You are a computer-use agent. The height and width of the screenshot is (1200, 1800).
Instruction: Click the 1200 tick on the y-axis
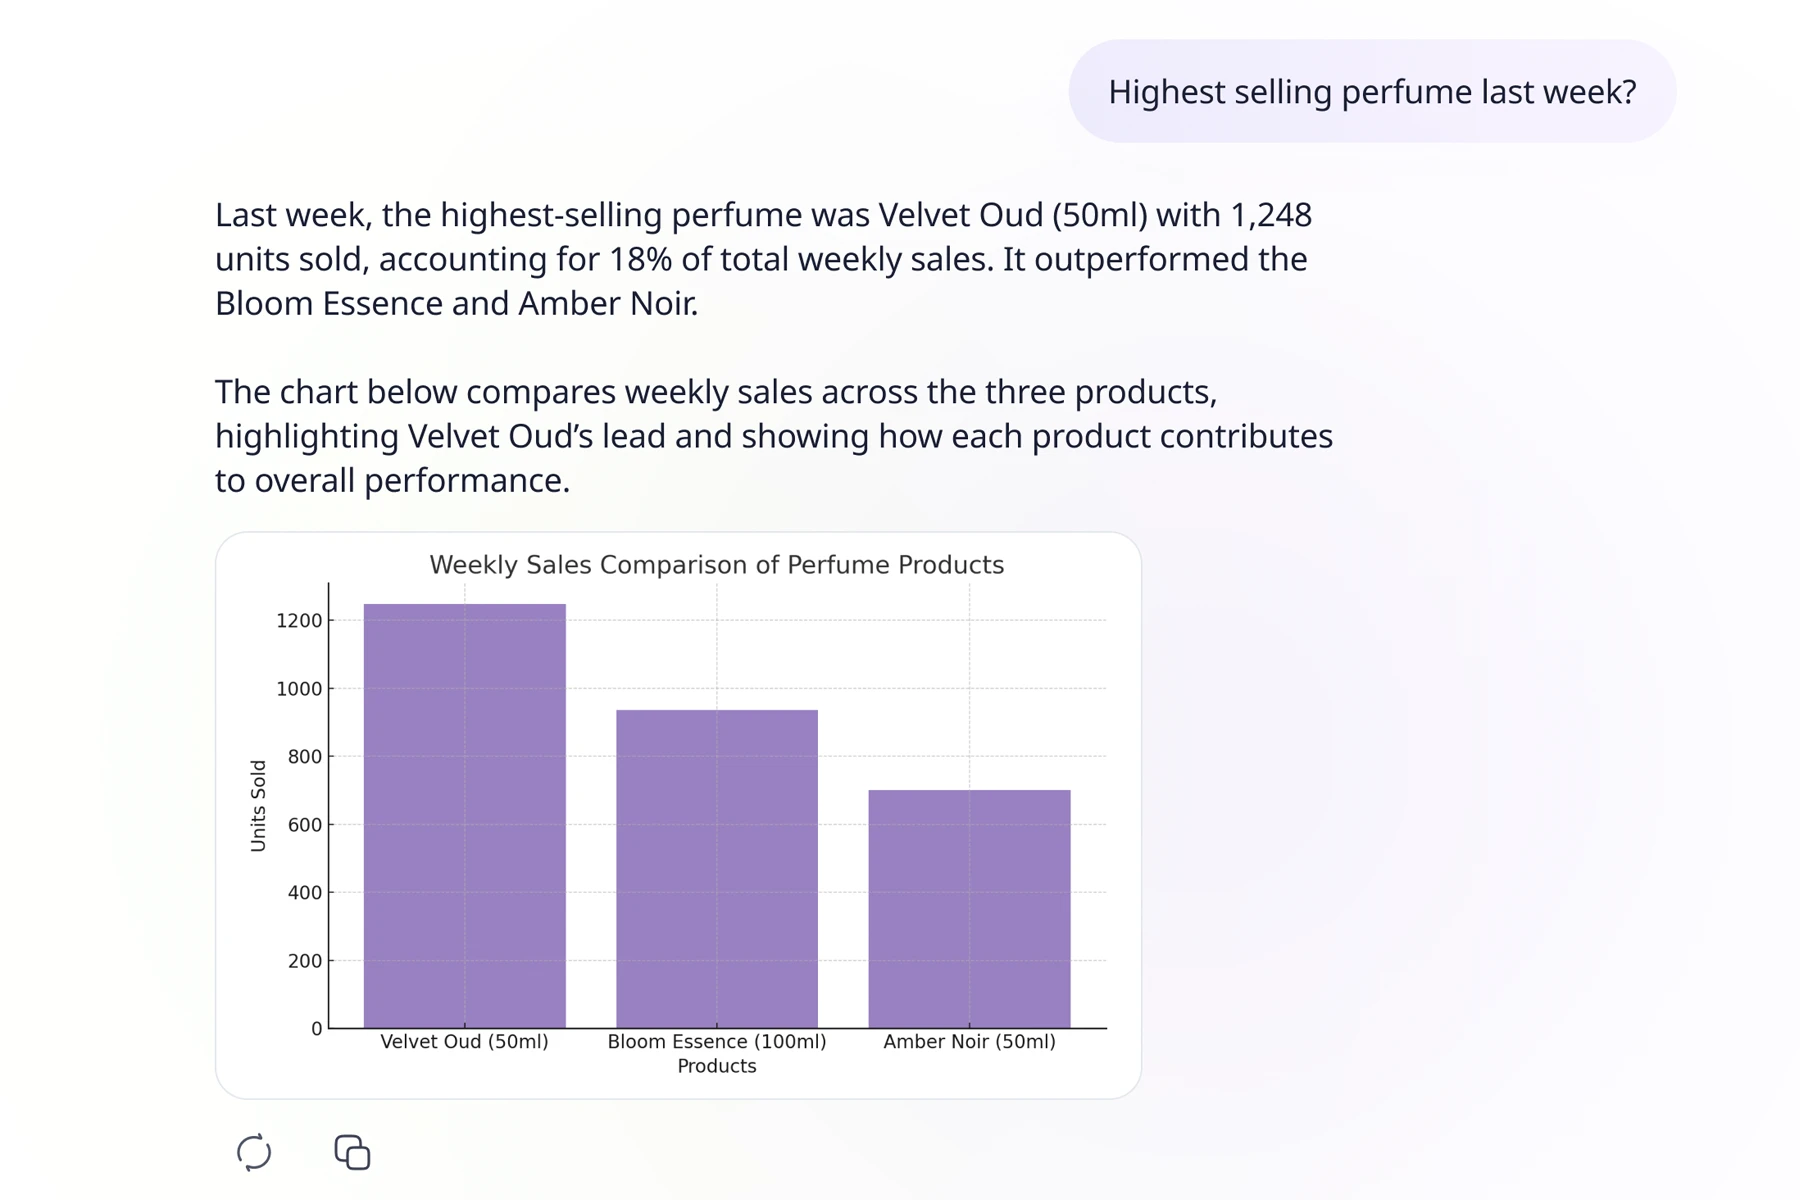299,621
